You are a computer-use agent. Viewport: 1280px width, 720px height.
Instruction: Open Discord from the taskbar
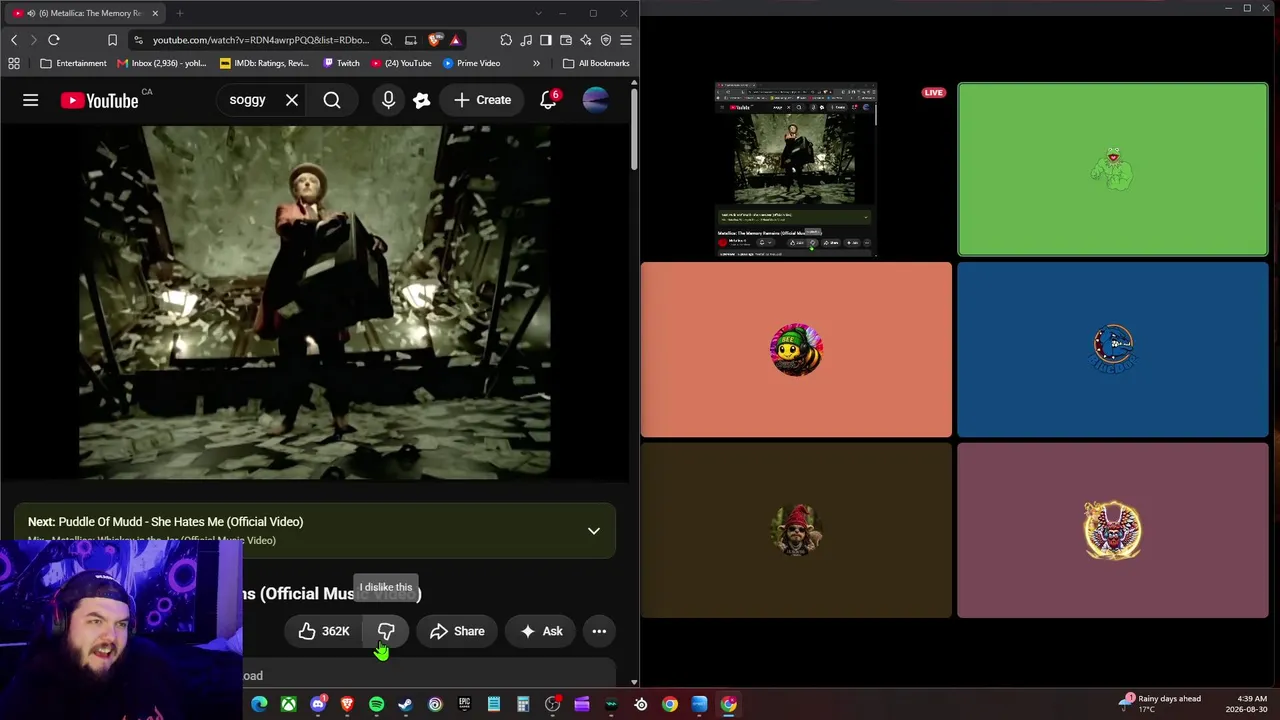point(318,704)
